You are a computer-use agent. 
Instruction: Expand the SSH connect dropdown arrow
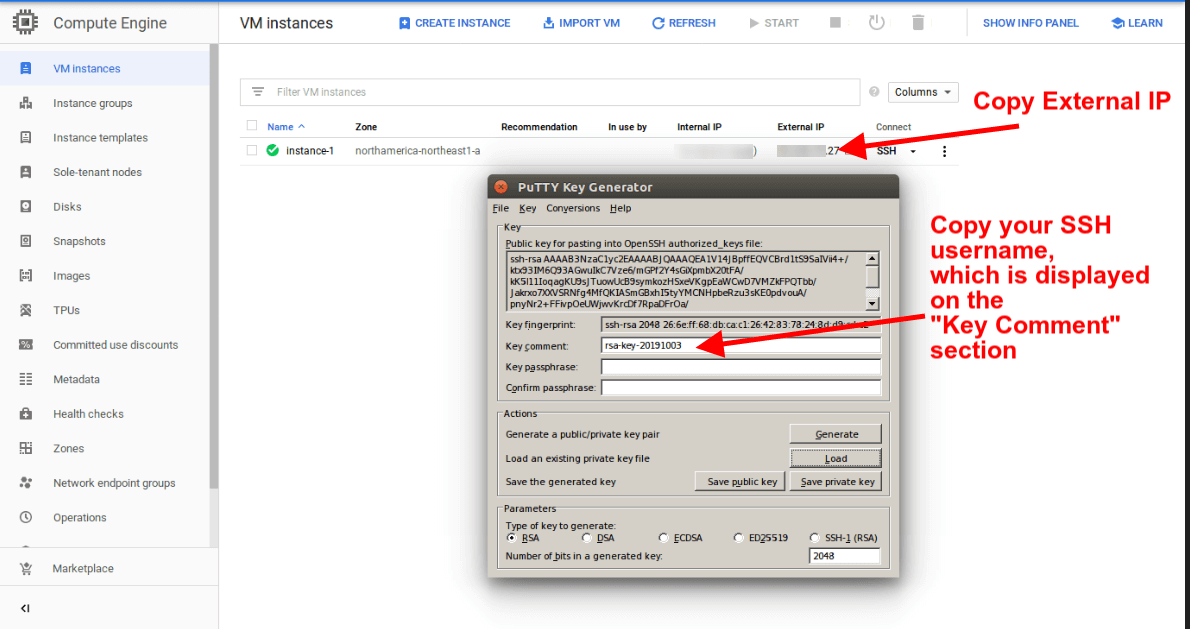coord(912,152)
